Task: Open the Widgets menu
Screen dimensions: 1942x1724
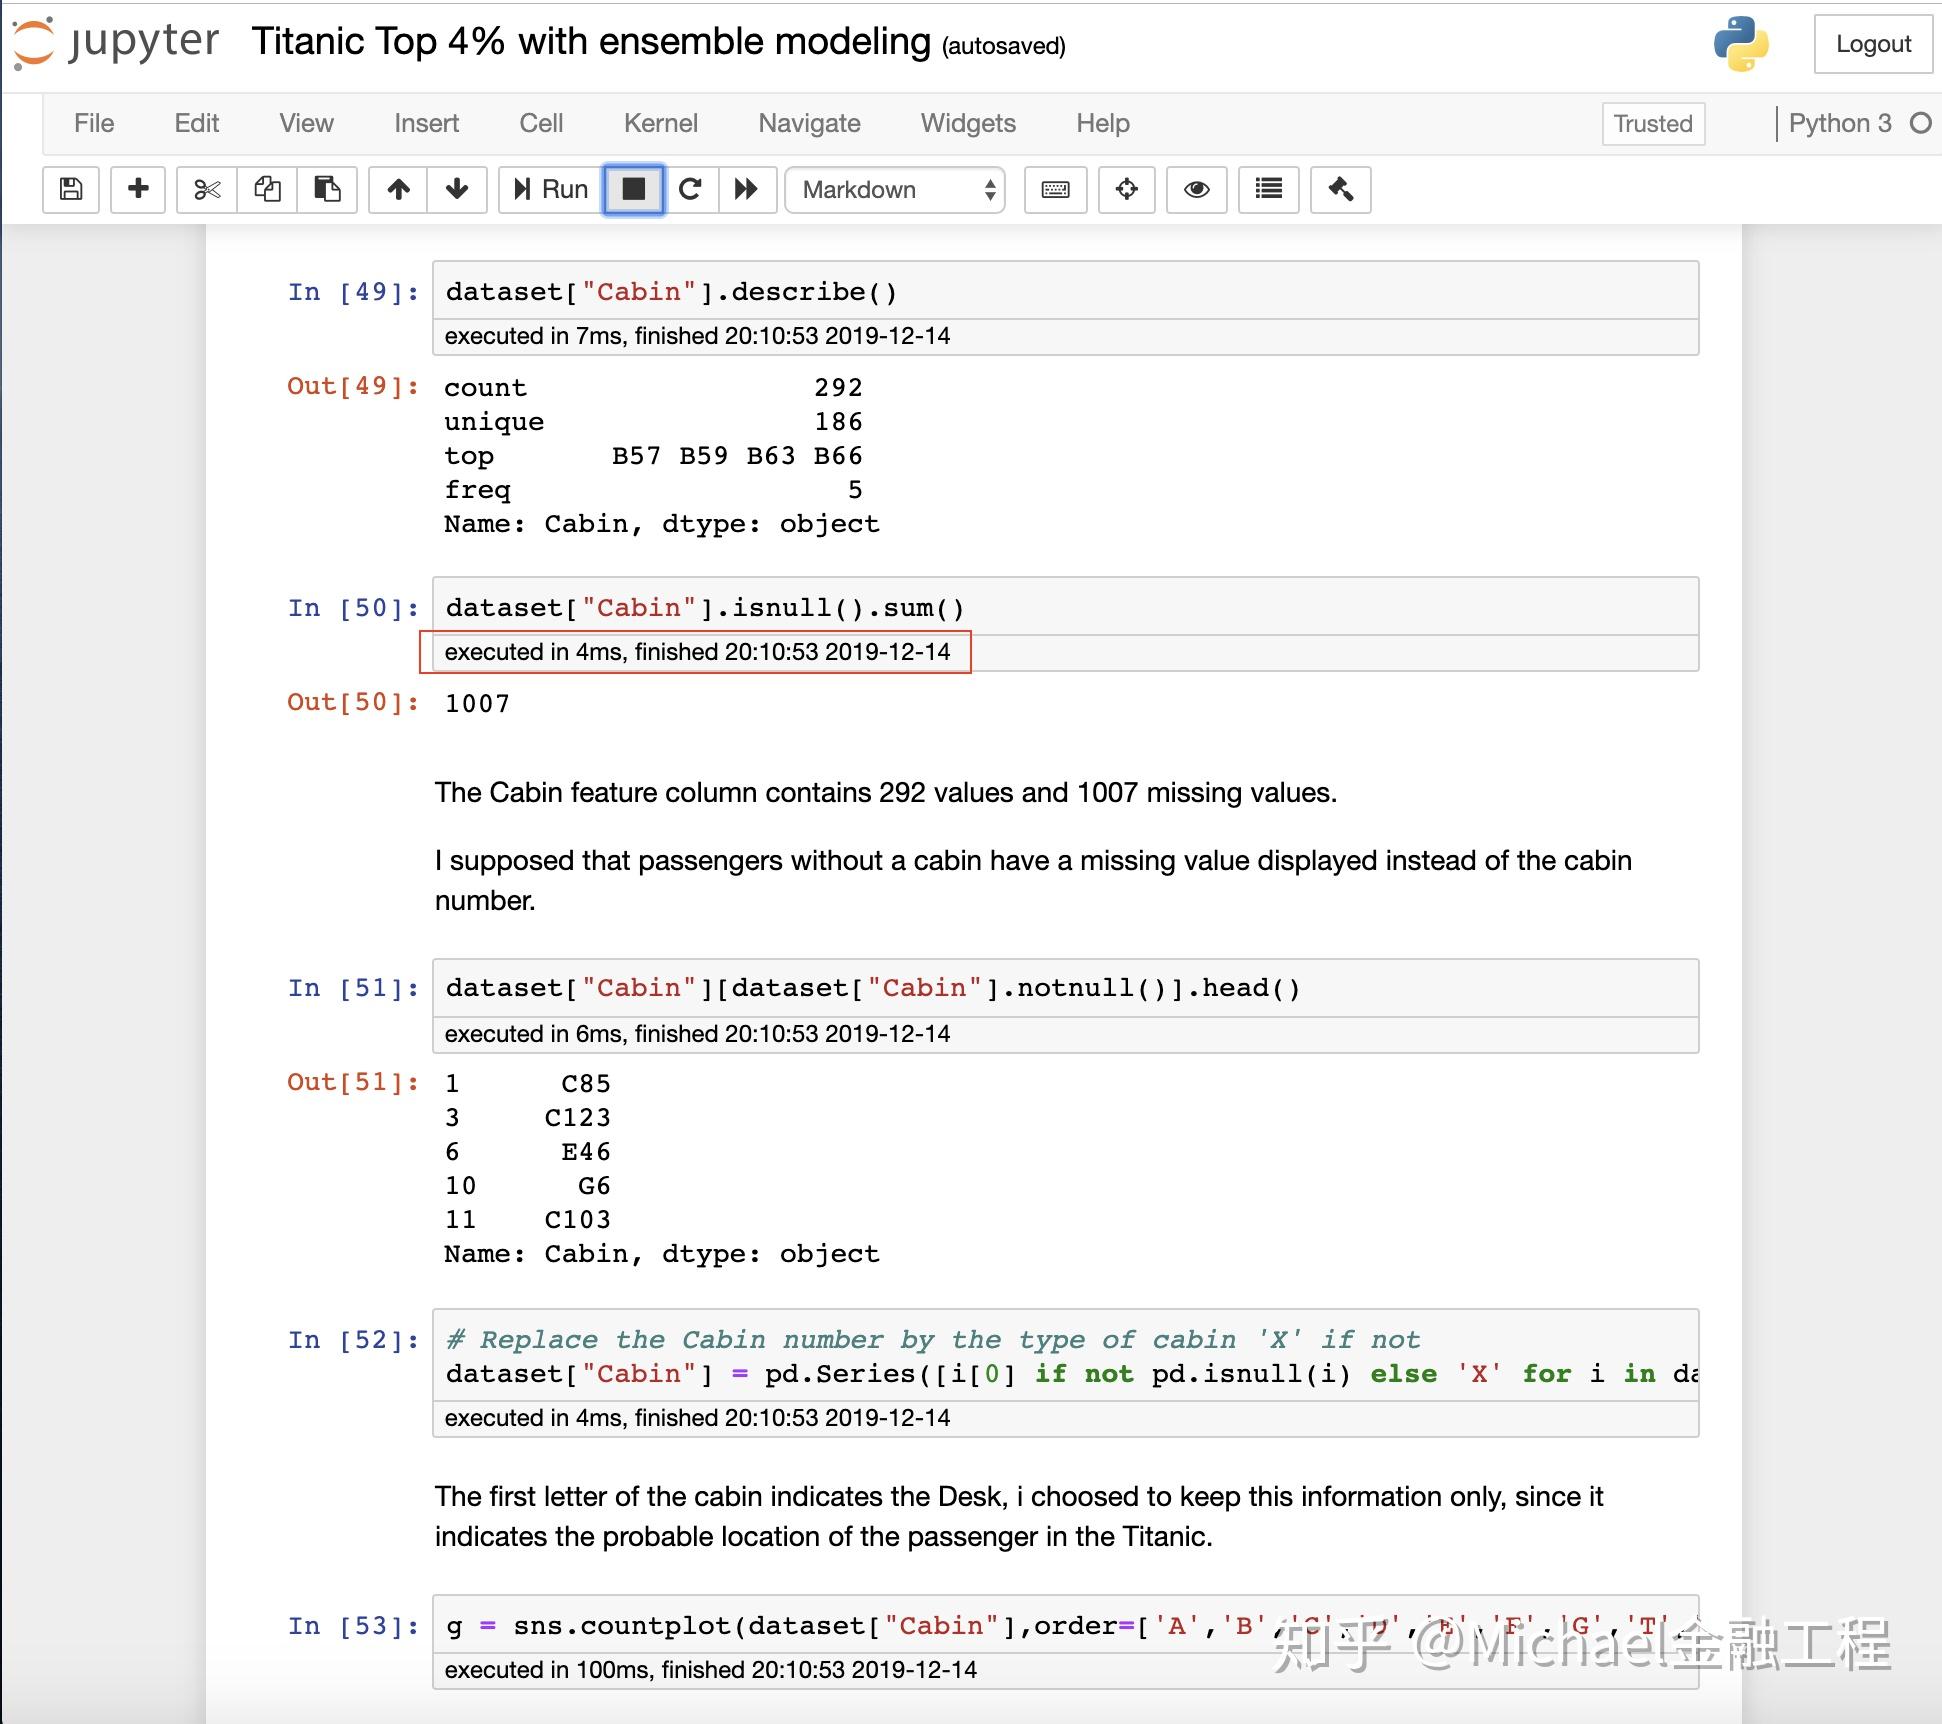Action: (966, 122)
